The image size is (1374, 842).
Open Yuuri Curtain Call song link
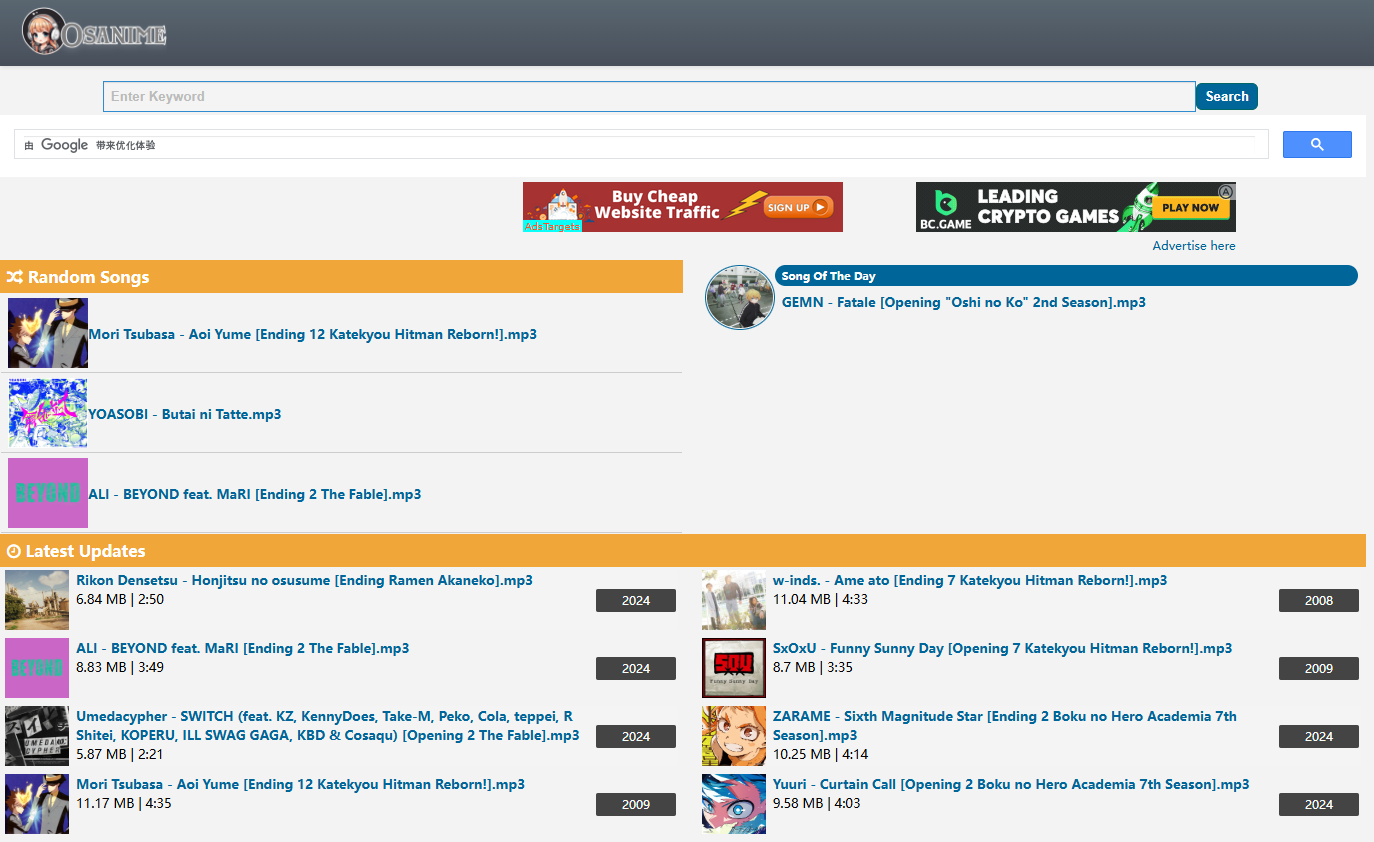click(1010, 784)
